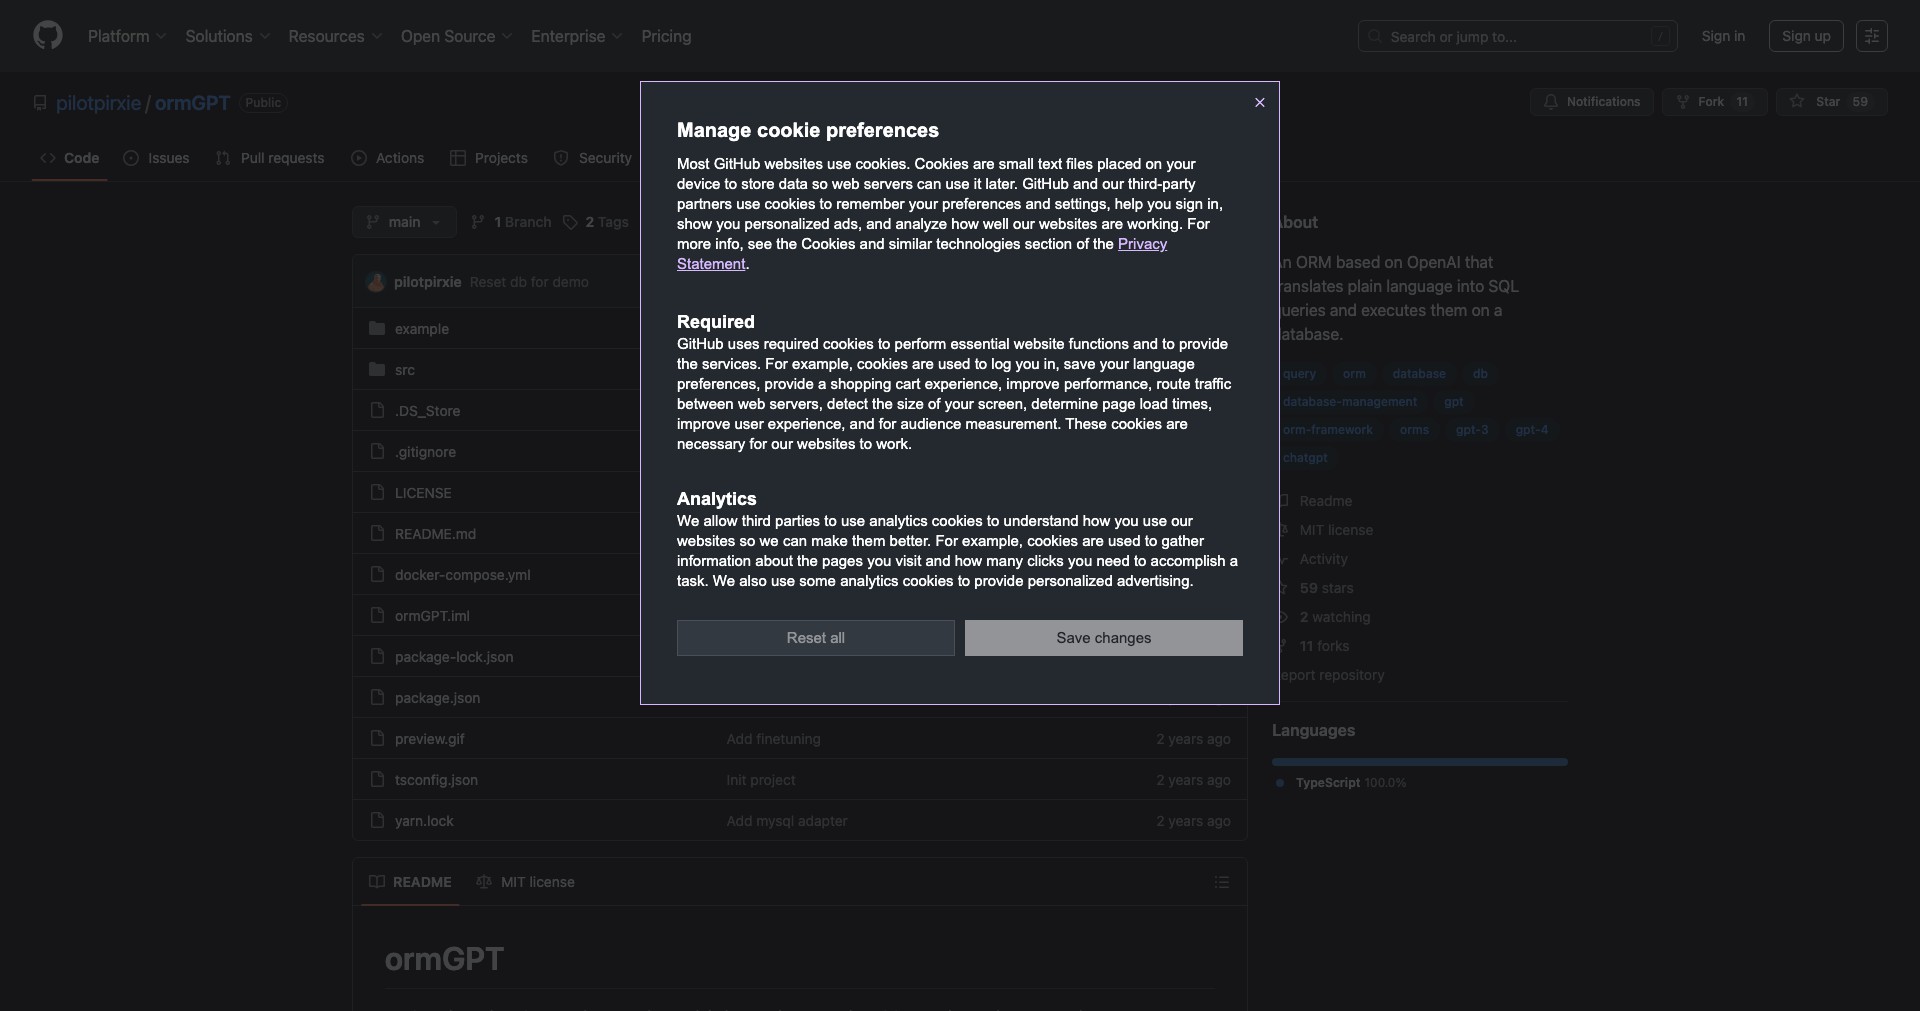Select the MIT license tab below files
Screen dimensions: 1920x1011
pyautogui.click(x=526, y=882)
